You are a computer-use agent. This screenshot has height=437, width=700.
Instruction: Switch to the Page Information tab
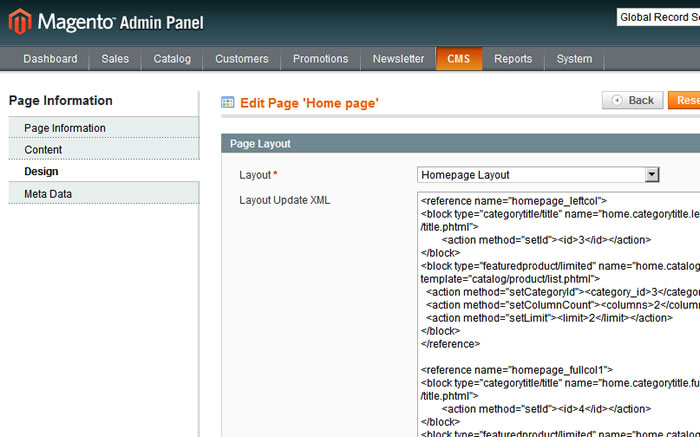point(65,128)
